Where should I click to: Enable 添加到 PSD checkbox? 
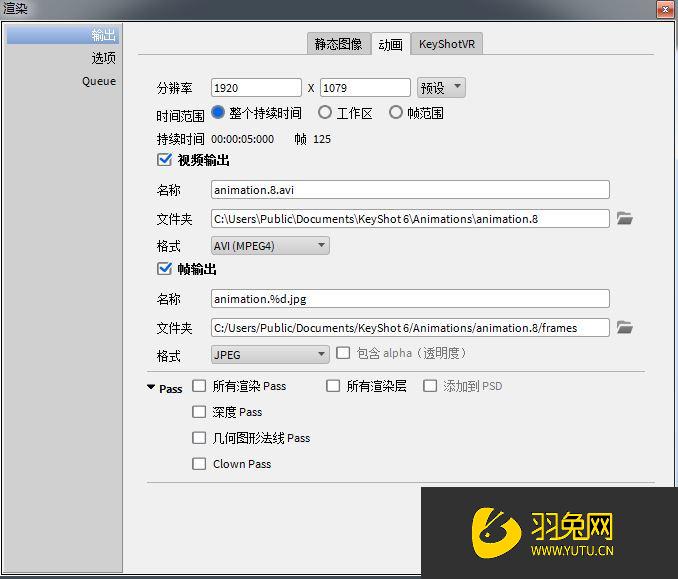[430, 386]
